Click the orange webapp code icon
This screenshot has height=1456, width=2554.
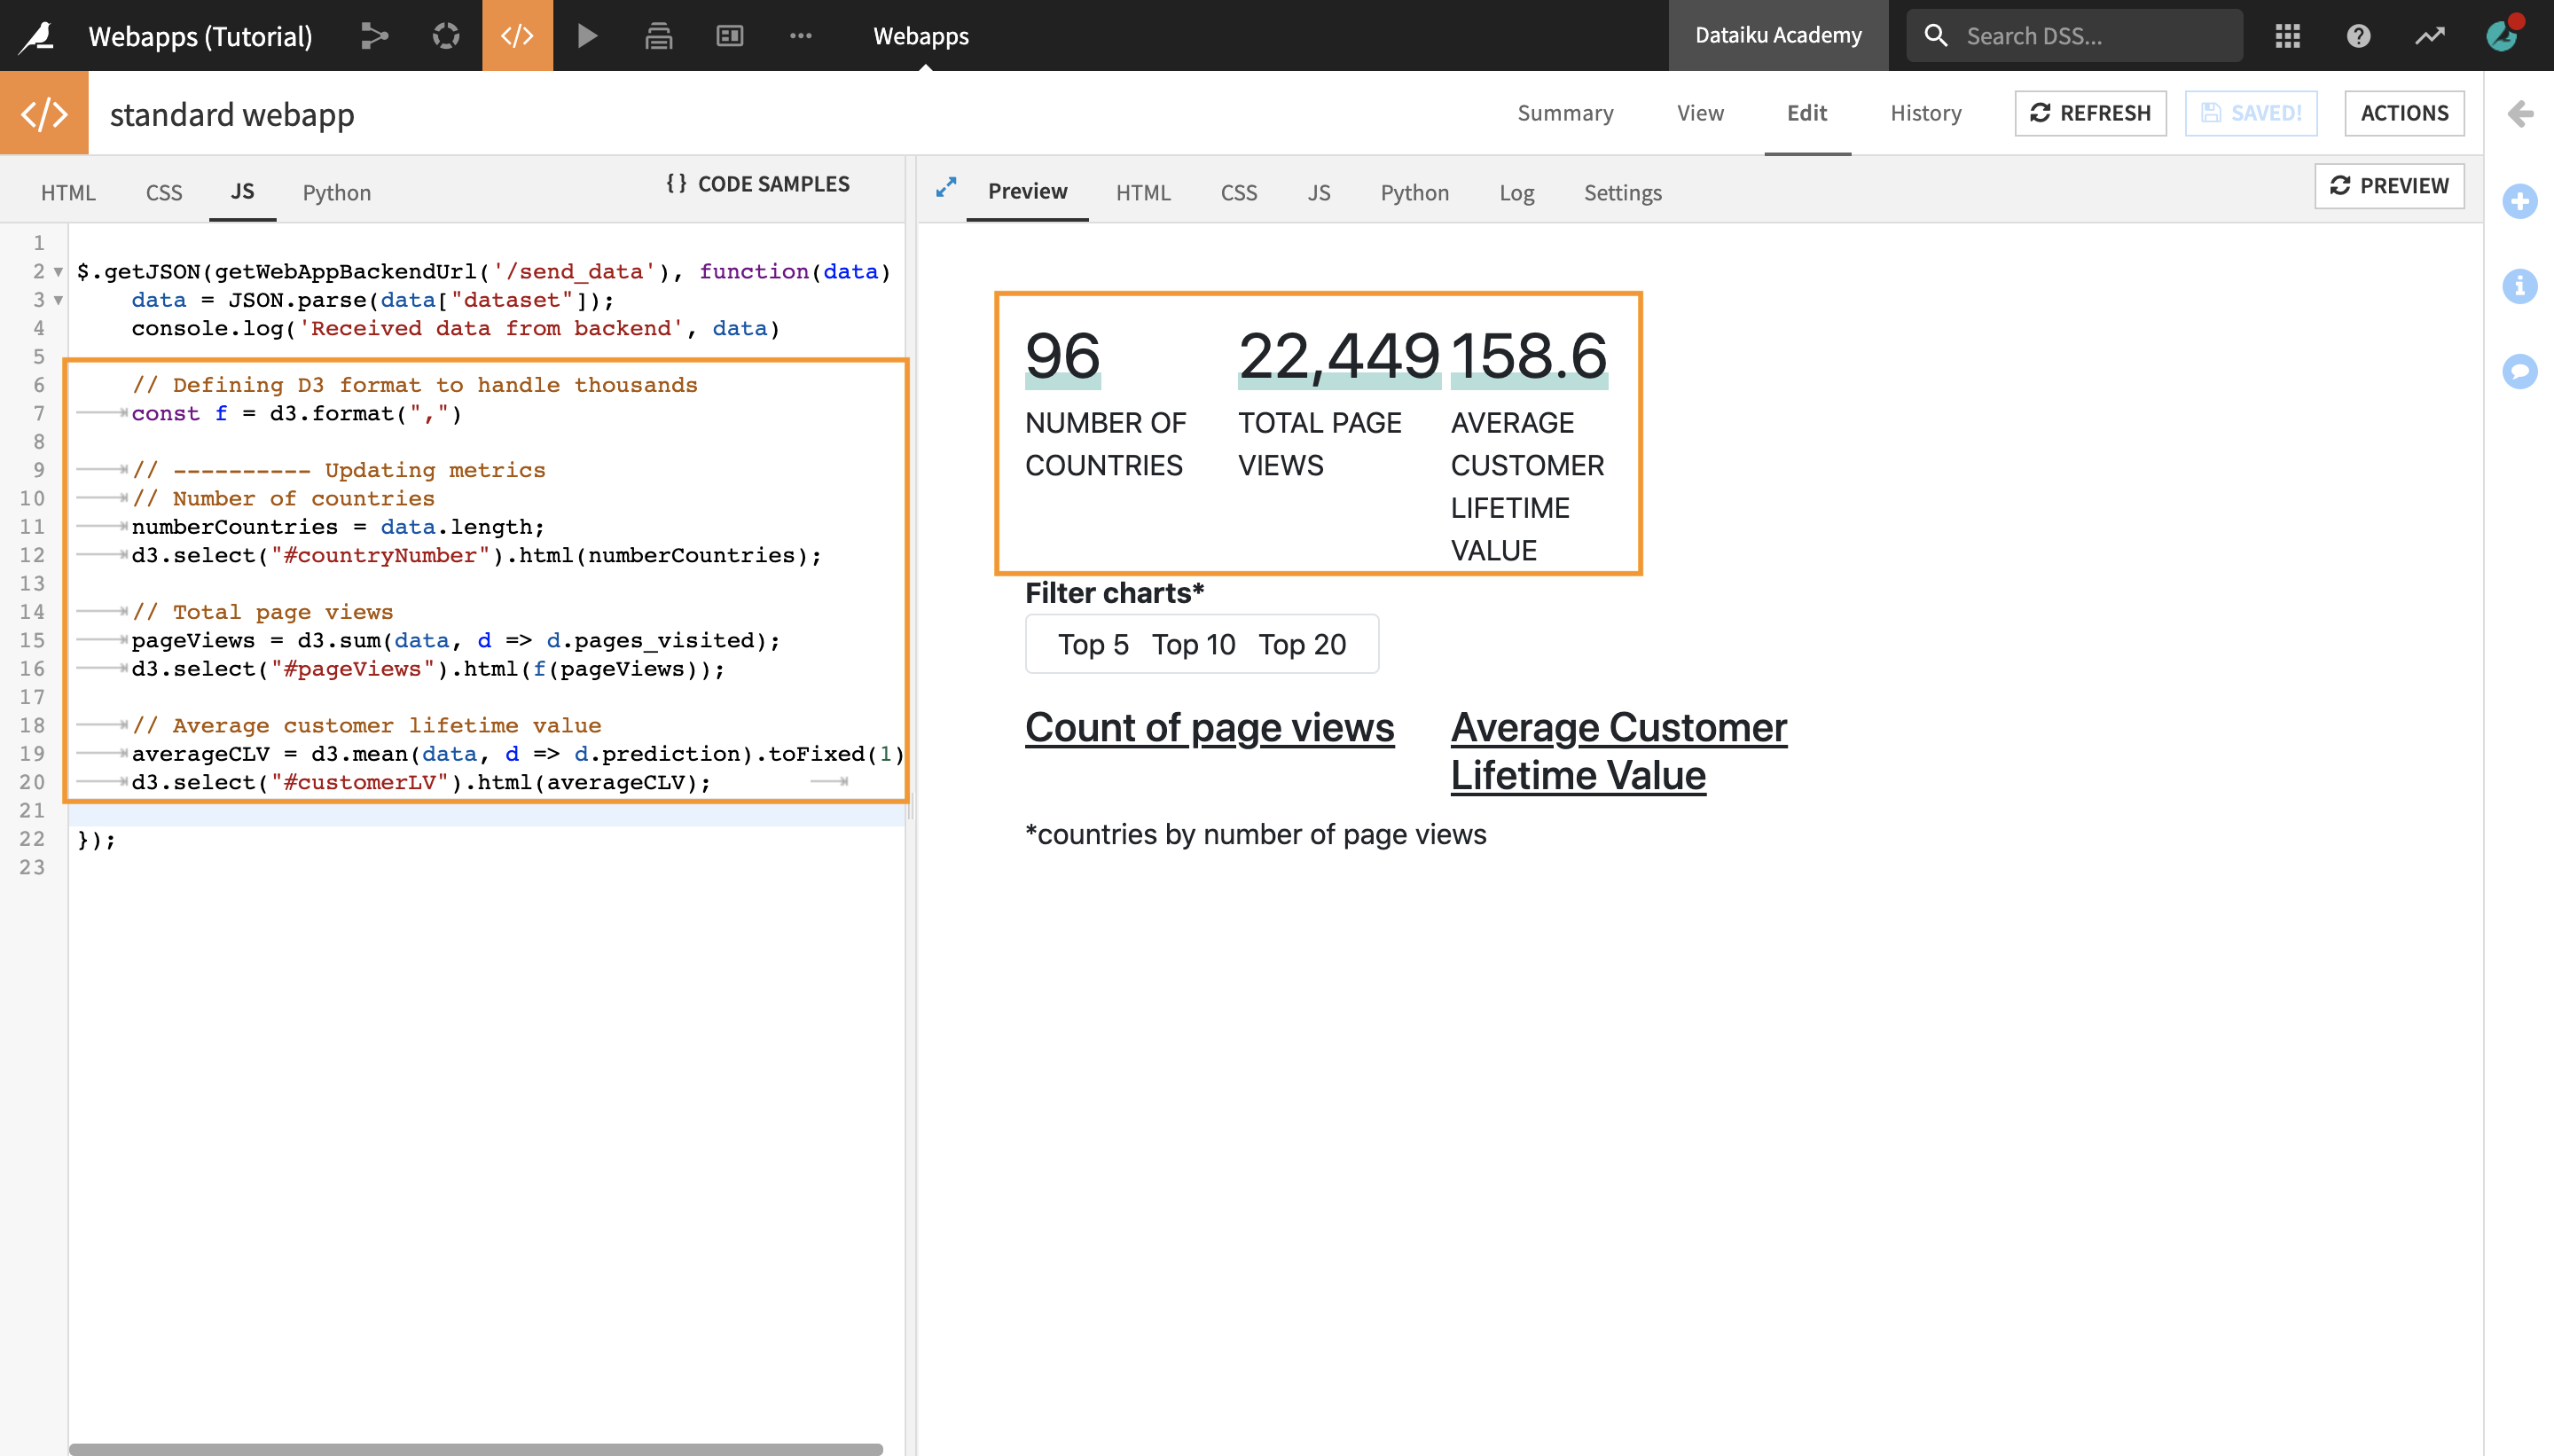(x=44, y=113)
